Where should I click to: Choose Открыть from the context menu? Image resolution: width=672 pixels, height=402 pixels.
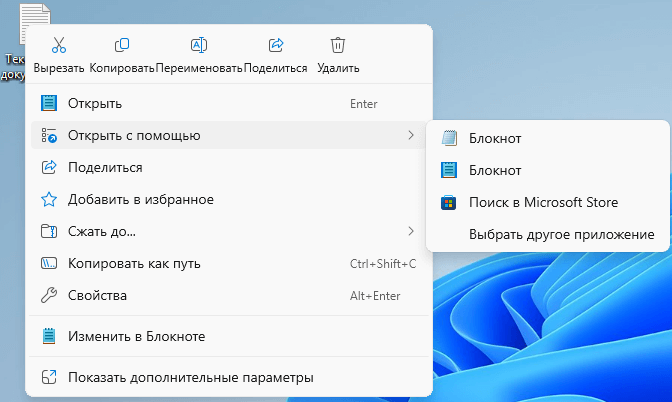tap(95, 103)
